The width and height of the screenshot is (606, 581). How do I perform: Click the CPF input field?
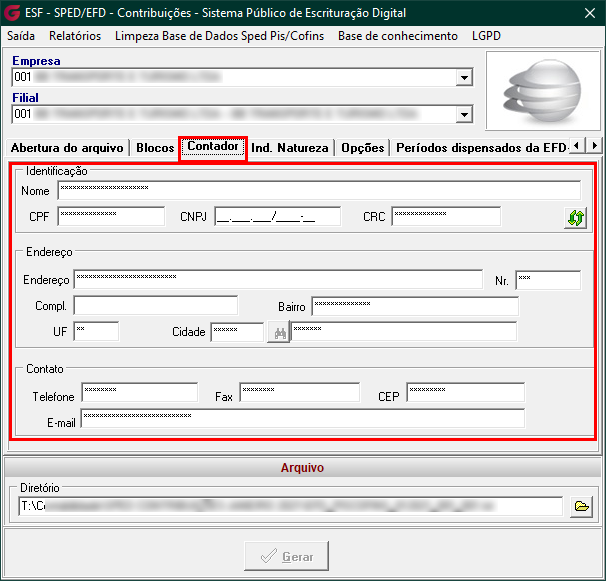click(111, 216)
